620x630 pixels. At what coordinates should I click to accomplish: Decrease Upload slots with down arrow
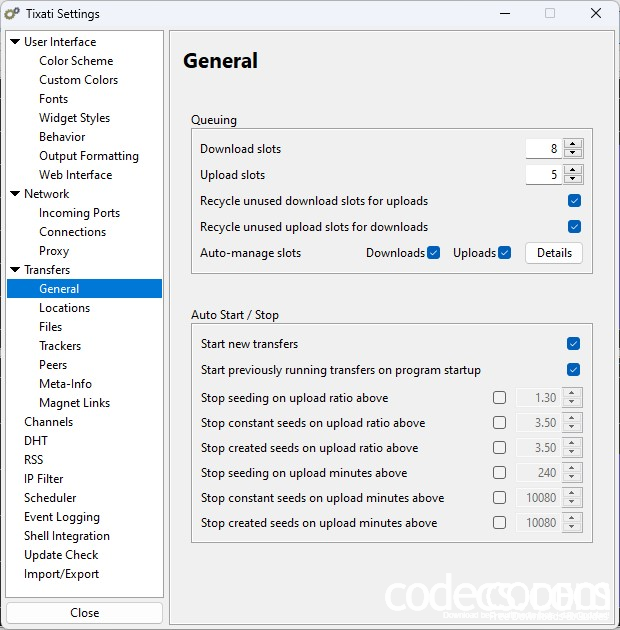coord(573,179)
